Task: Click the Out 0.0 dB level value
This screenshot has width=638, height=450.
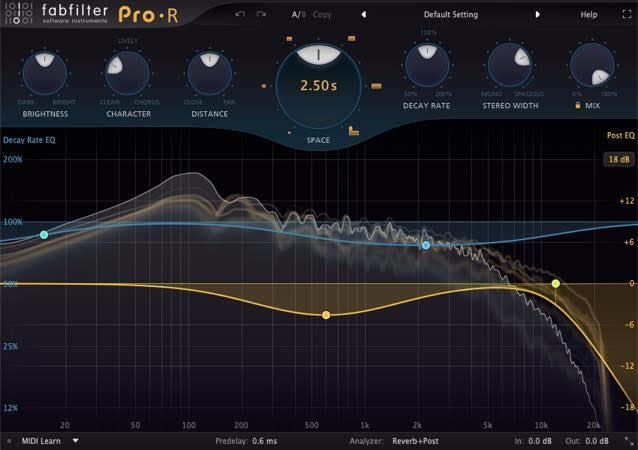Action: (x=597, y=441)
